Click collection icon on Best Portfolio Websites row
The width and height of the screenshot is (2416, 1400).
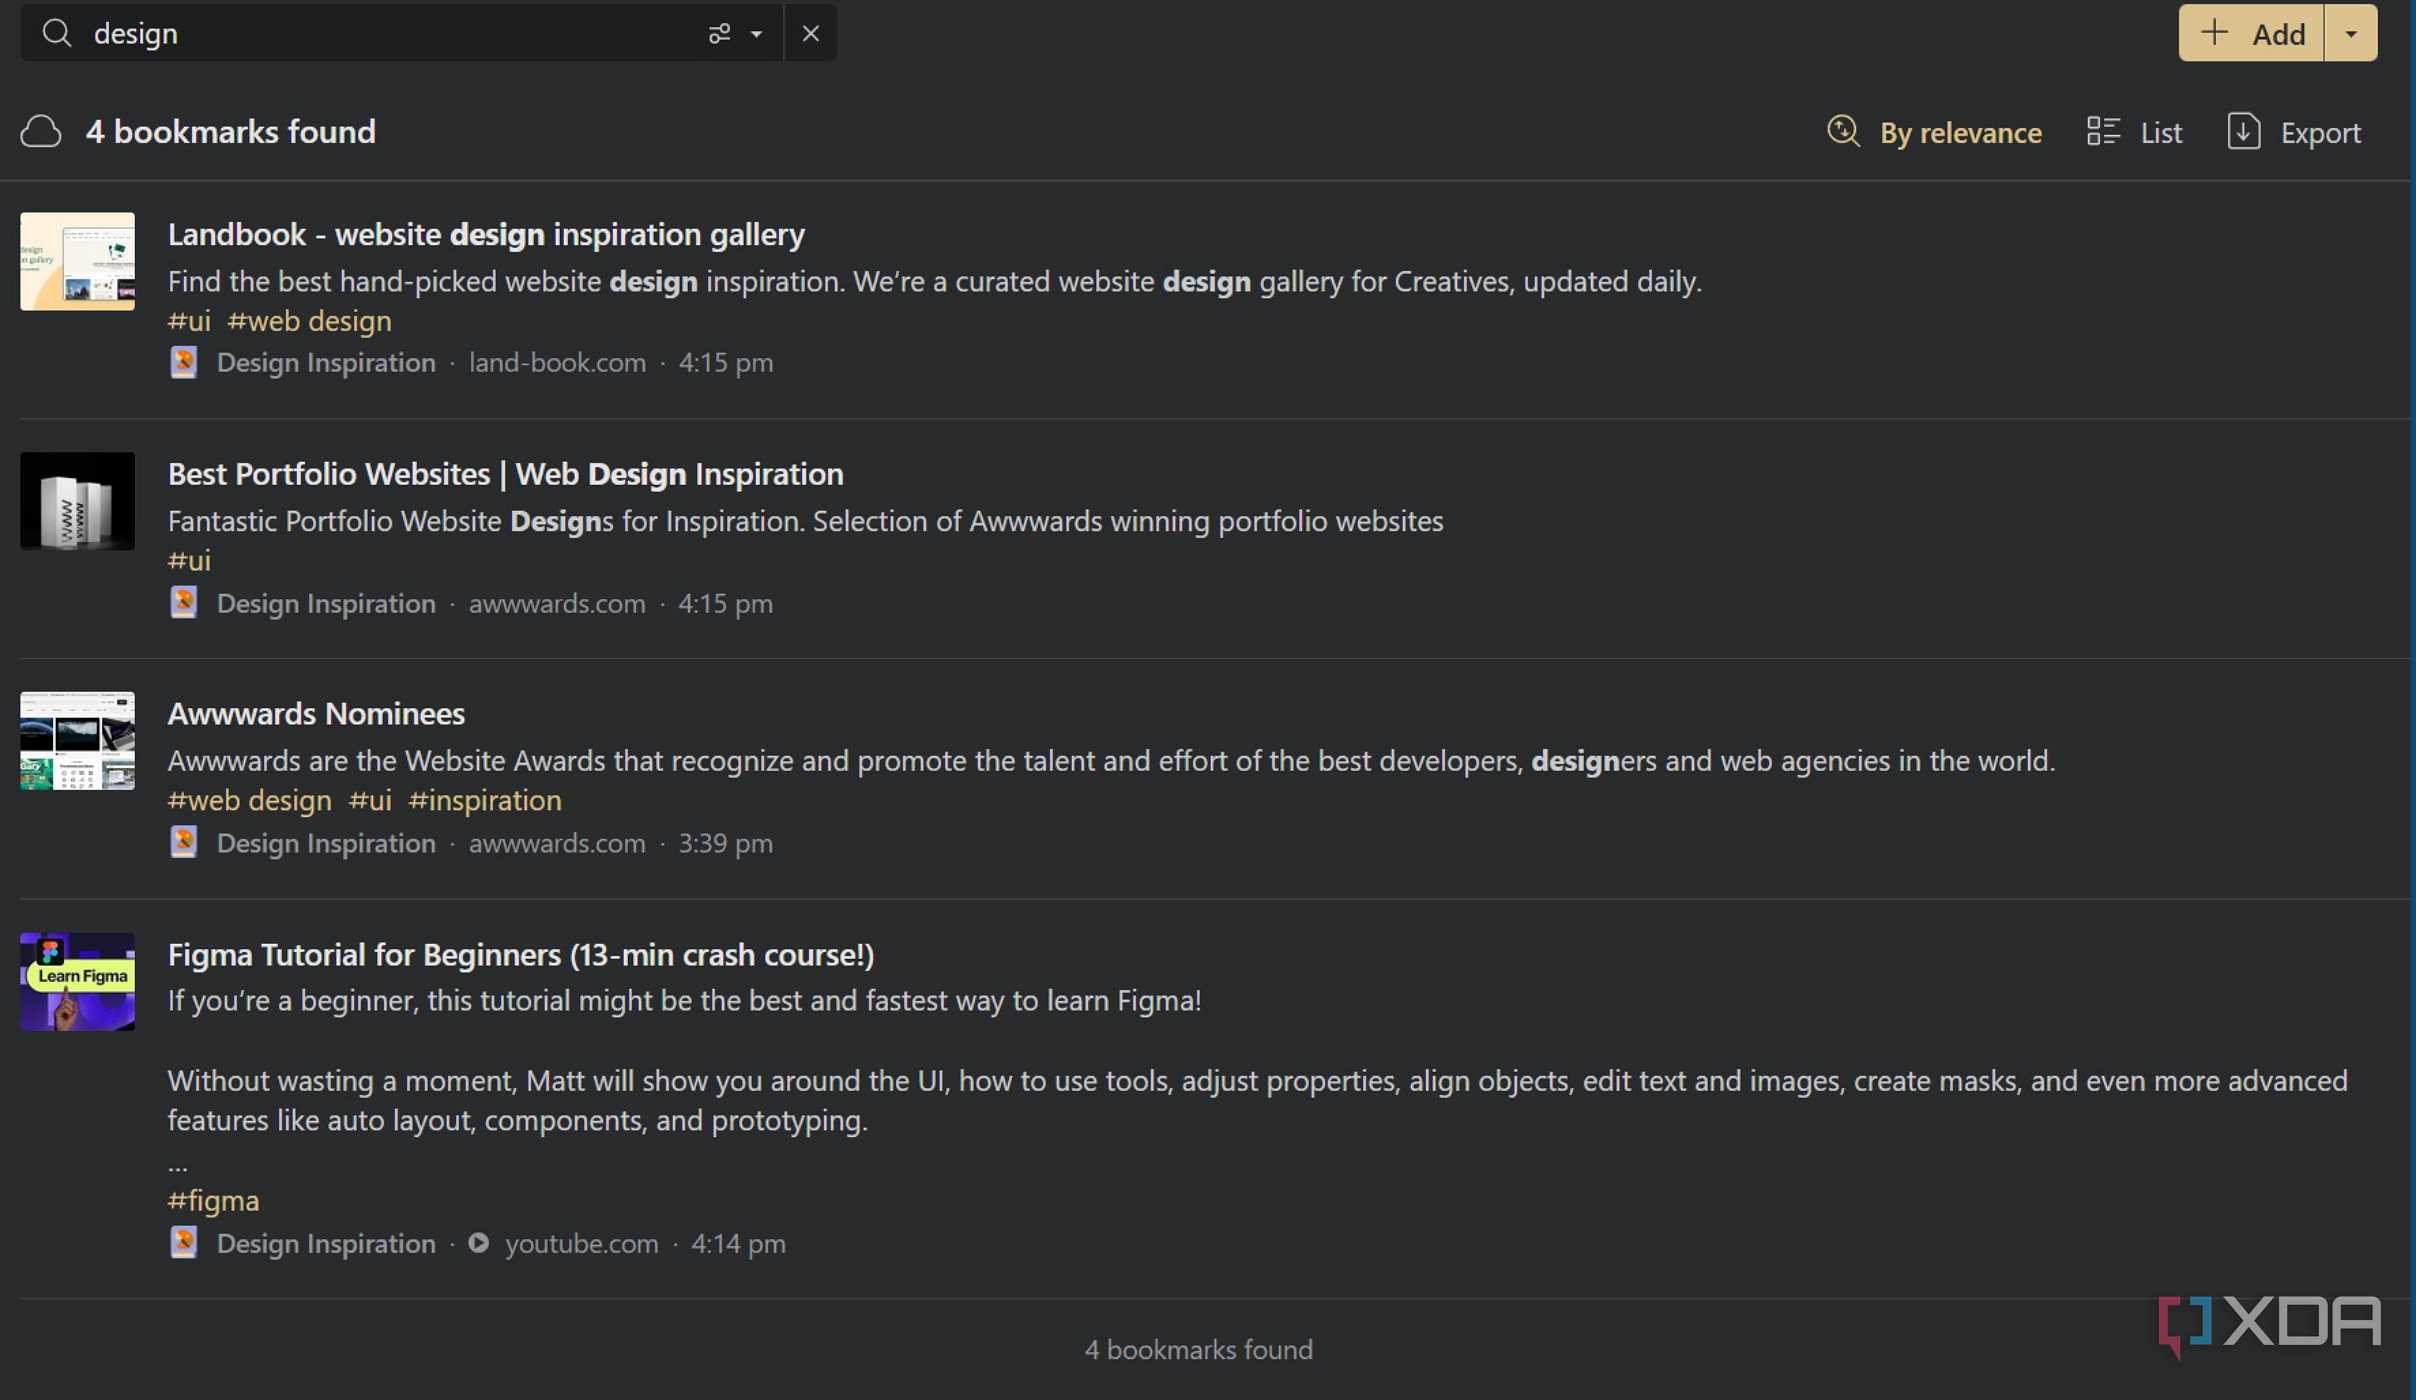pos(183,603)
